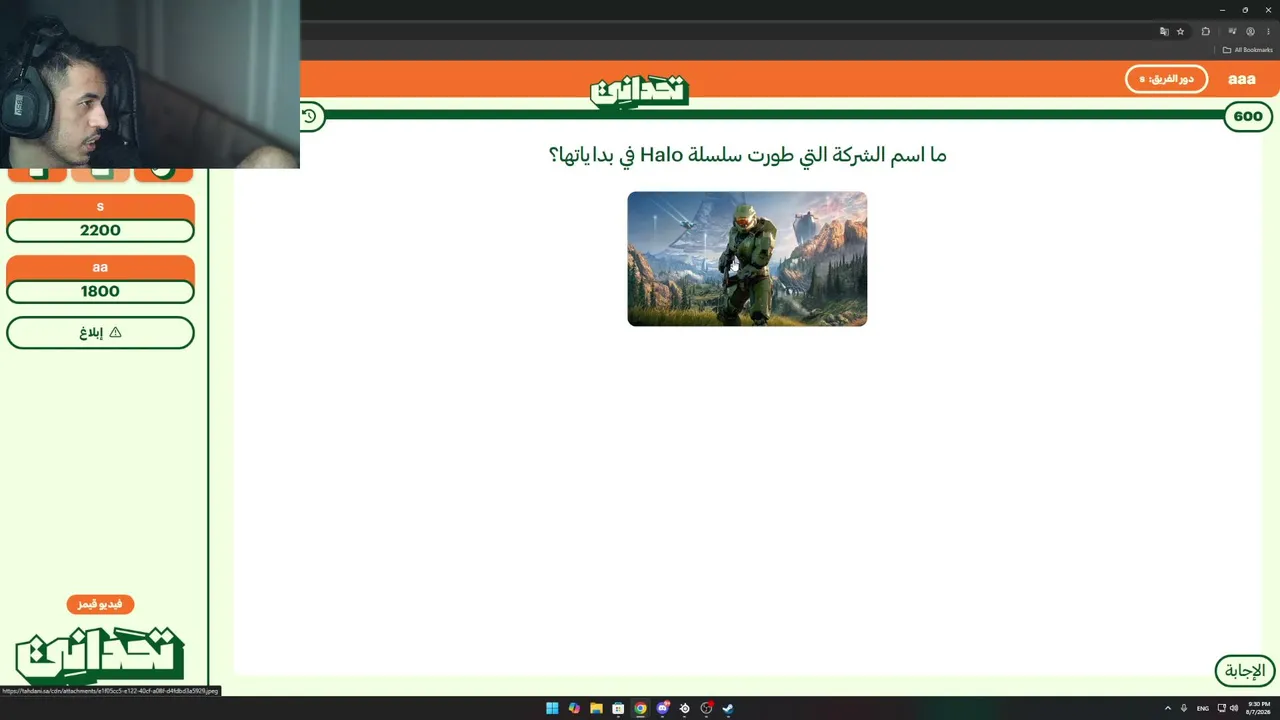Click the team turn indicator دور الفريق
The width and height of the screenshot is (1280, 720).
click(1166, 79)
